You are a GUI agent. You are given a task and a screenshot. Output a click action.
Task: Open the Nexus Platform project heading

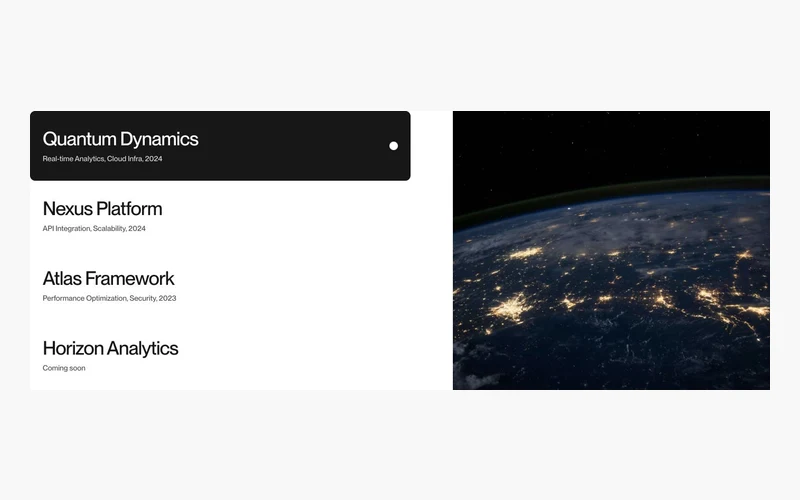click(x=103, y=209)
